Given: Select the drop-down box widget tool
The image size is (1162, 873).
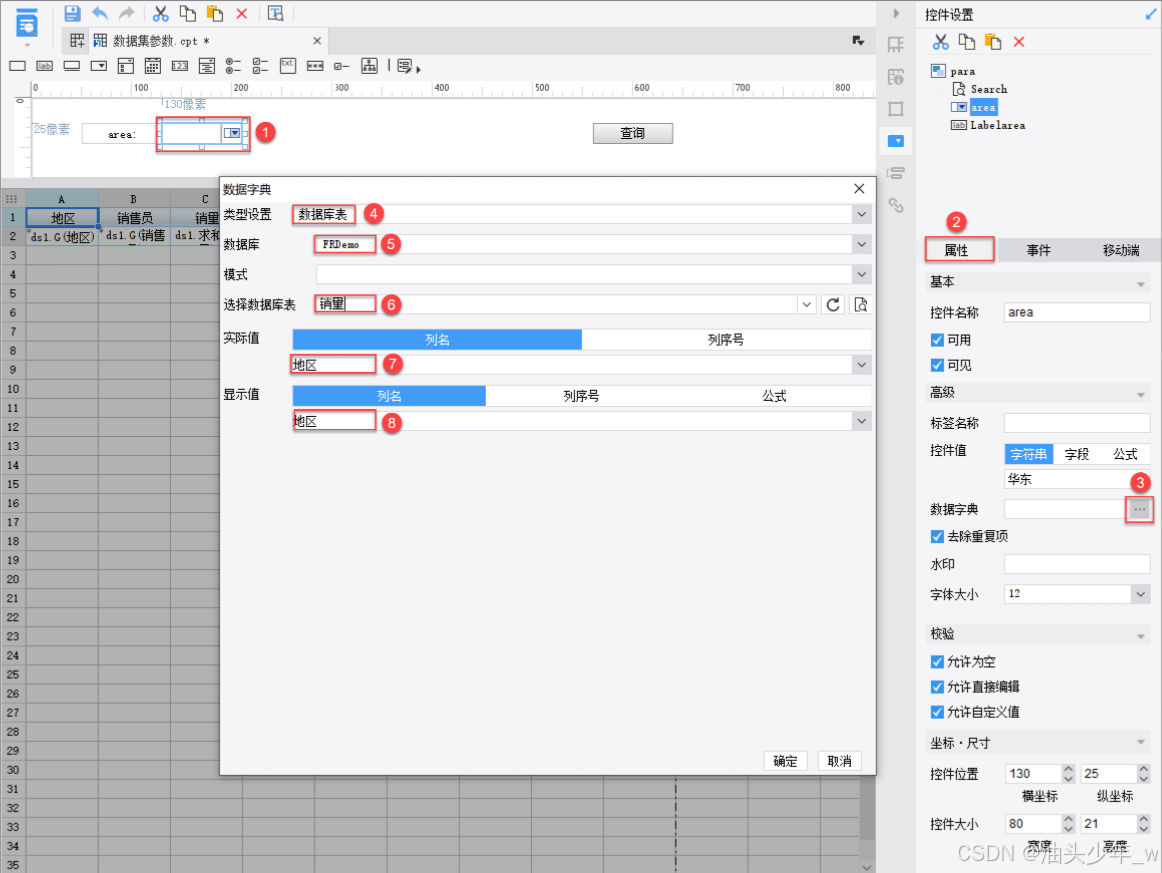Looking at the screenshot, I should pyautogui.click(x=99, y=66).
